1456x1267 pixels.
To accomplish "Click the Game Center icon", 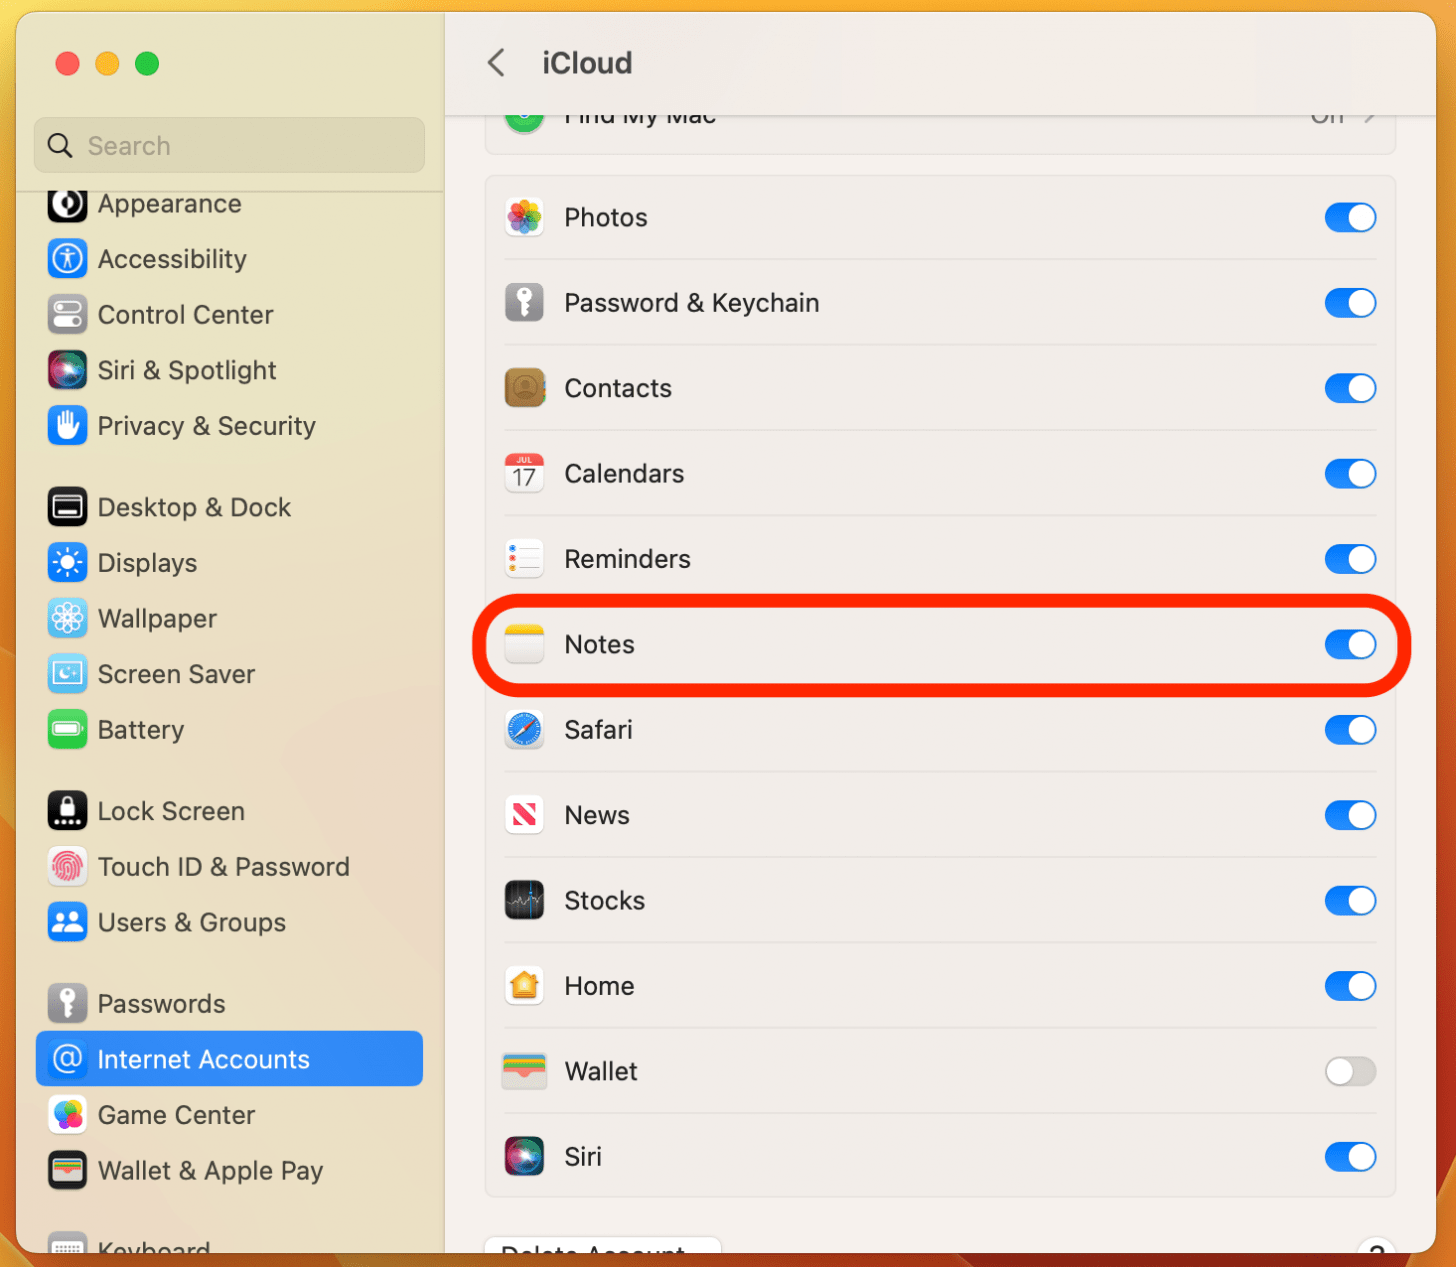I will 67,1115.
